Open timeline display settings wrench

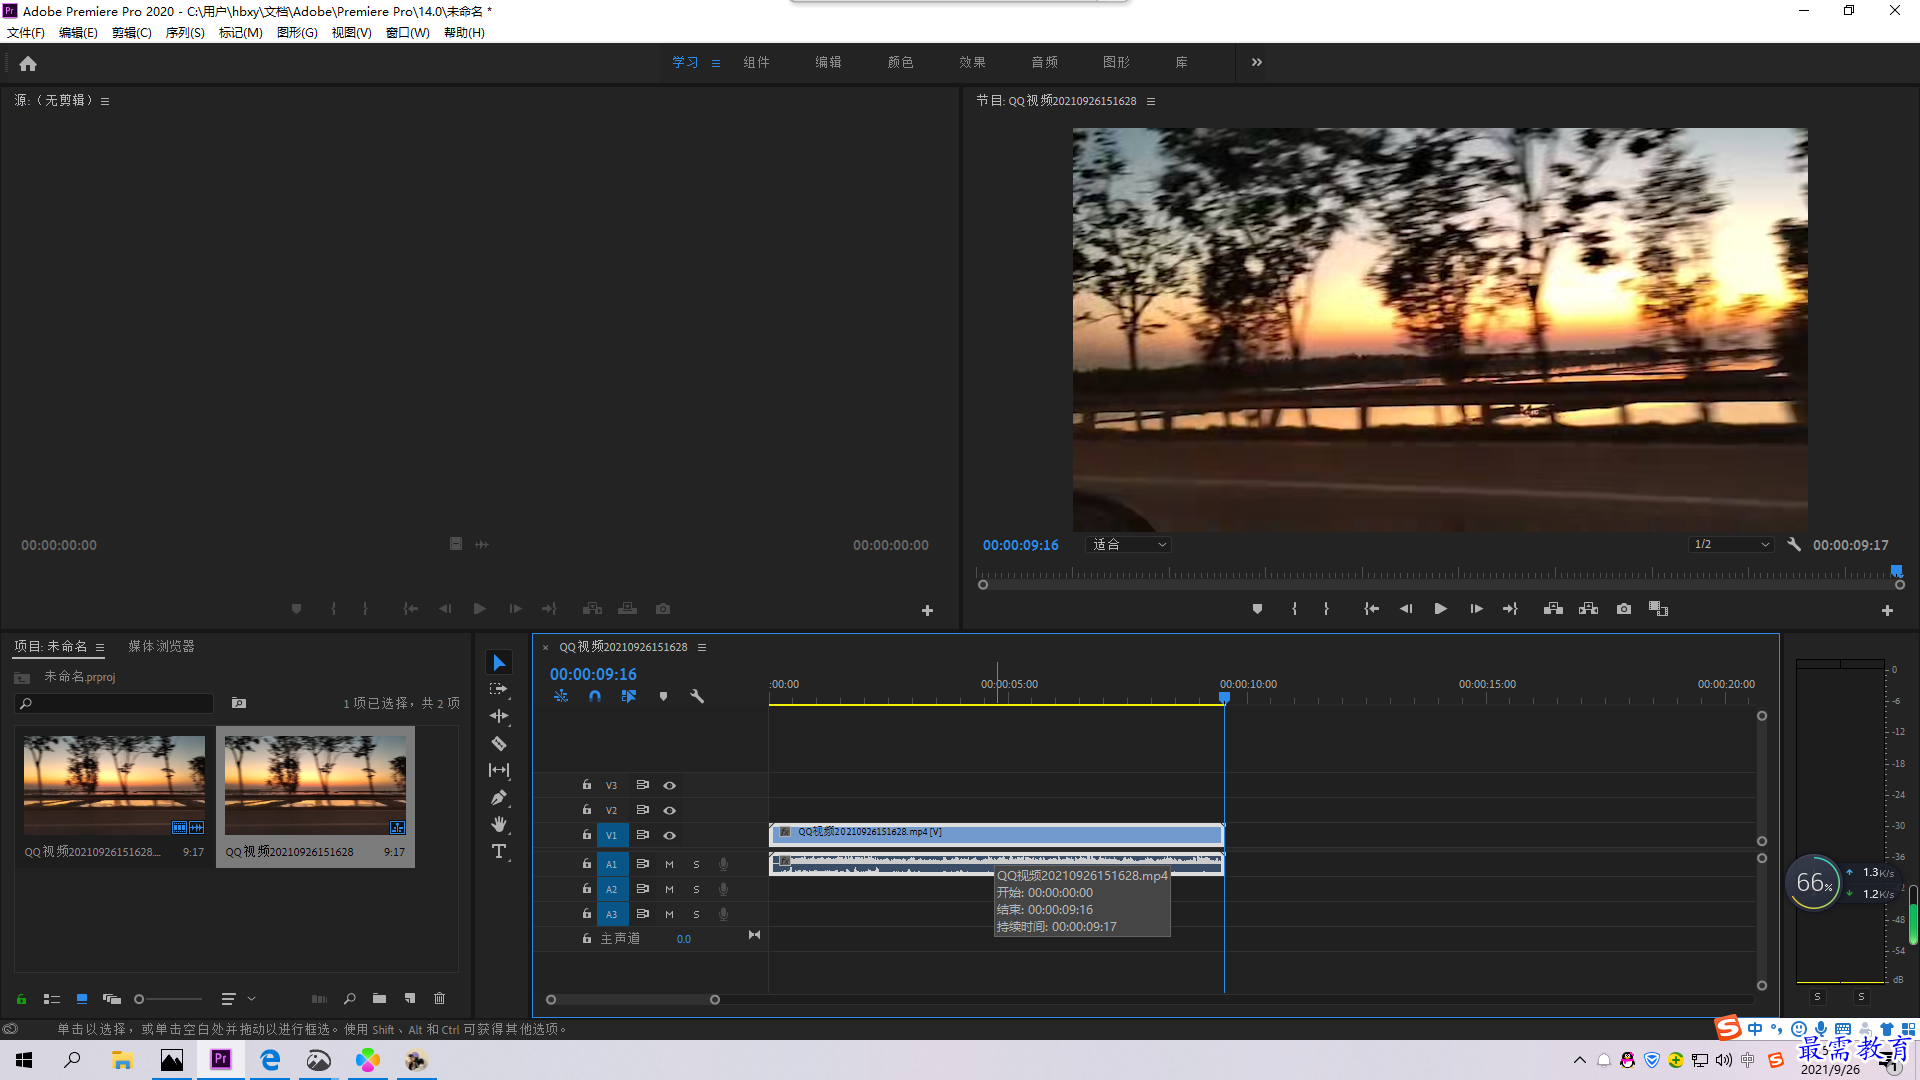coord(697,696)
